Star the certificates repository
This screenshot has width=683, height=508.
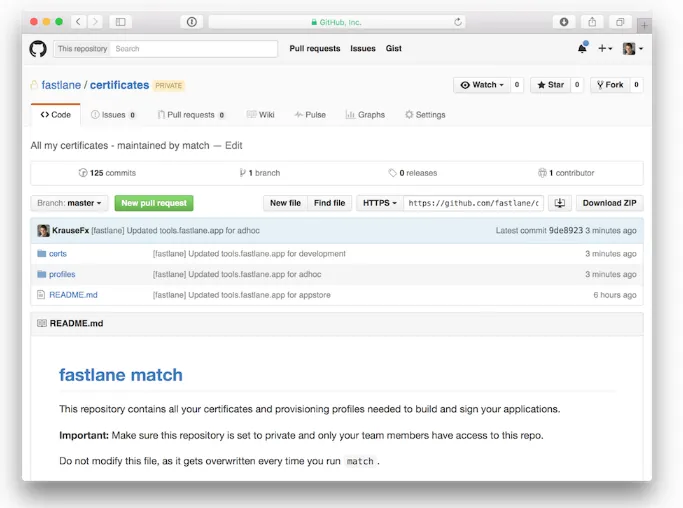(549, 85)
